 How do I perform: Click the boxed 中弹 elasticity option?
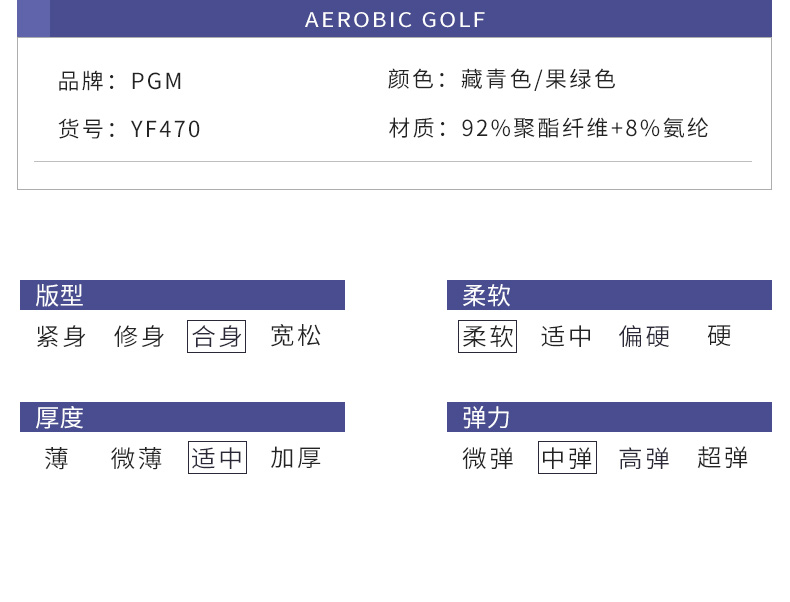tap(567, 458)
